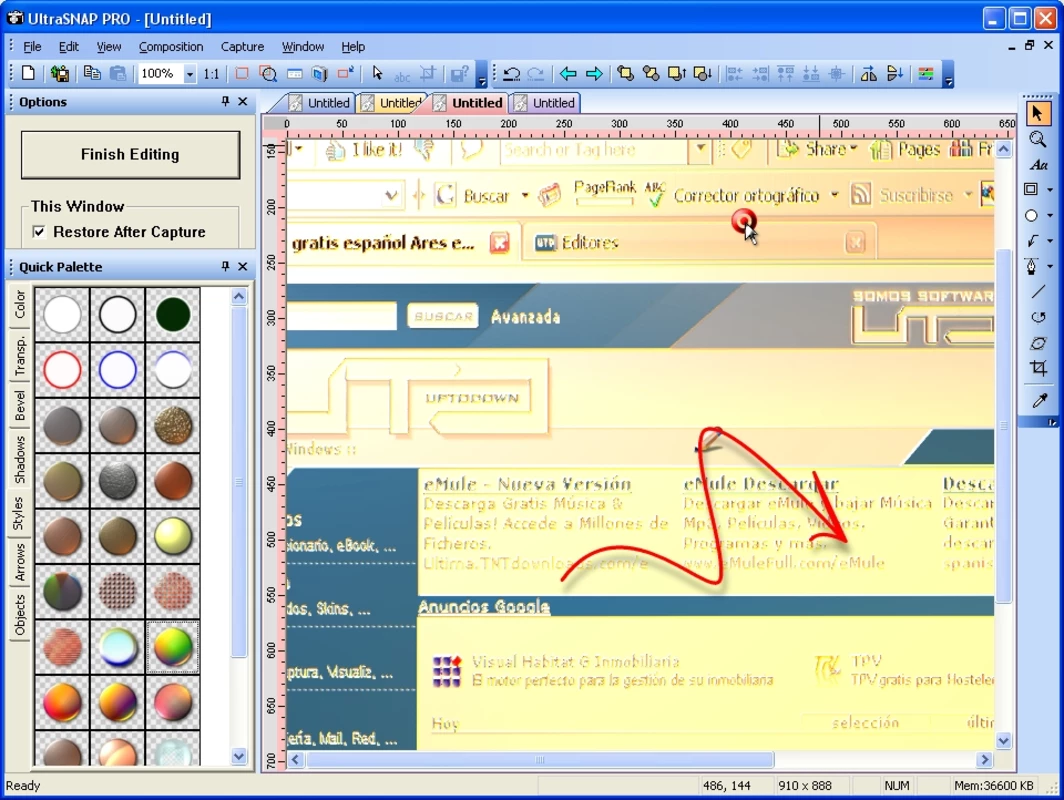Click the canvas vertical scroll down arrow
The height and width of the screenshot is (800, 1064).
pyautogui.click(x=1004, y=741)
